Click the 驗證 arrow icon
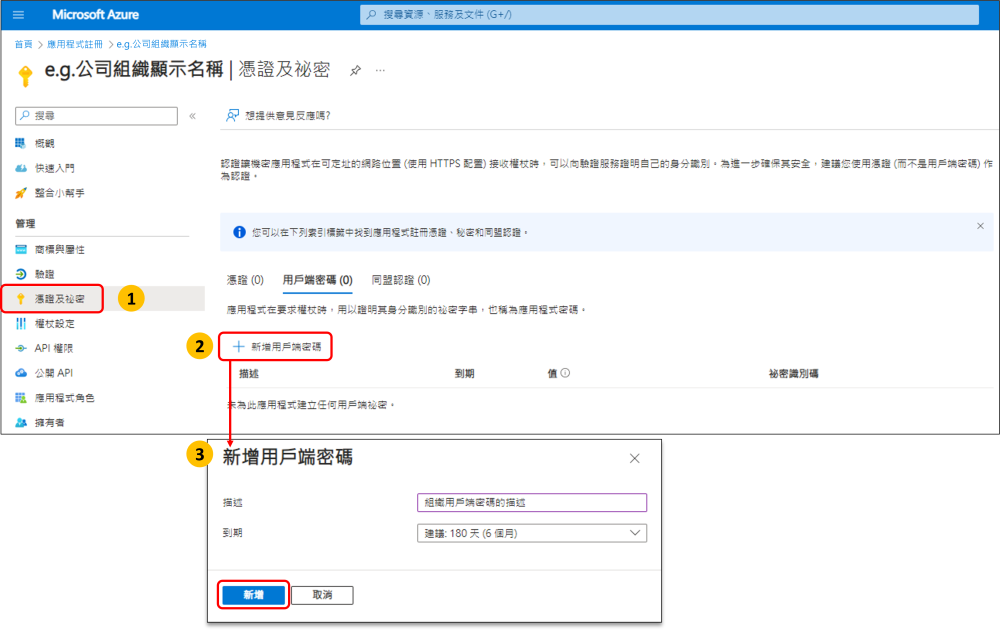This screenshot has width=1000, height=630. point(20,274)
